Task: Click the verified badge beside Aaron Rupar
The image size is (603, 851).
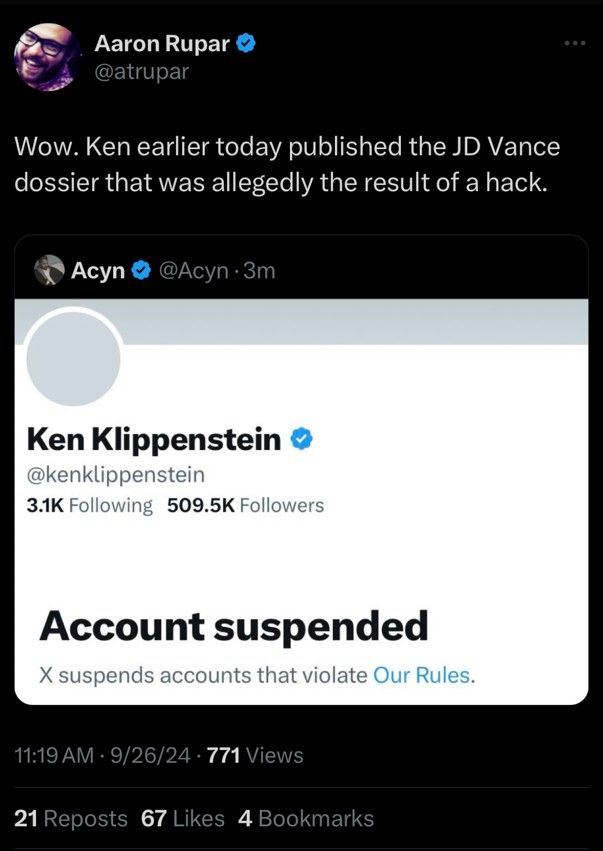Action: pos(247,43)
